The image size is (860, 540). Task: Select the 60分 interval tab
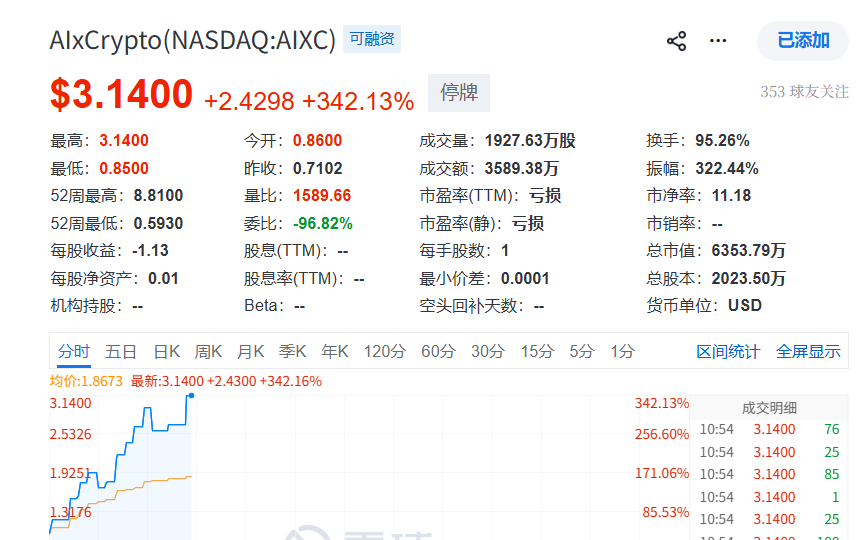tap(438, 351)
